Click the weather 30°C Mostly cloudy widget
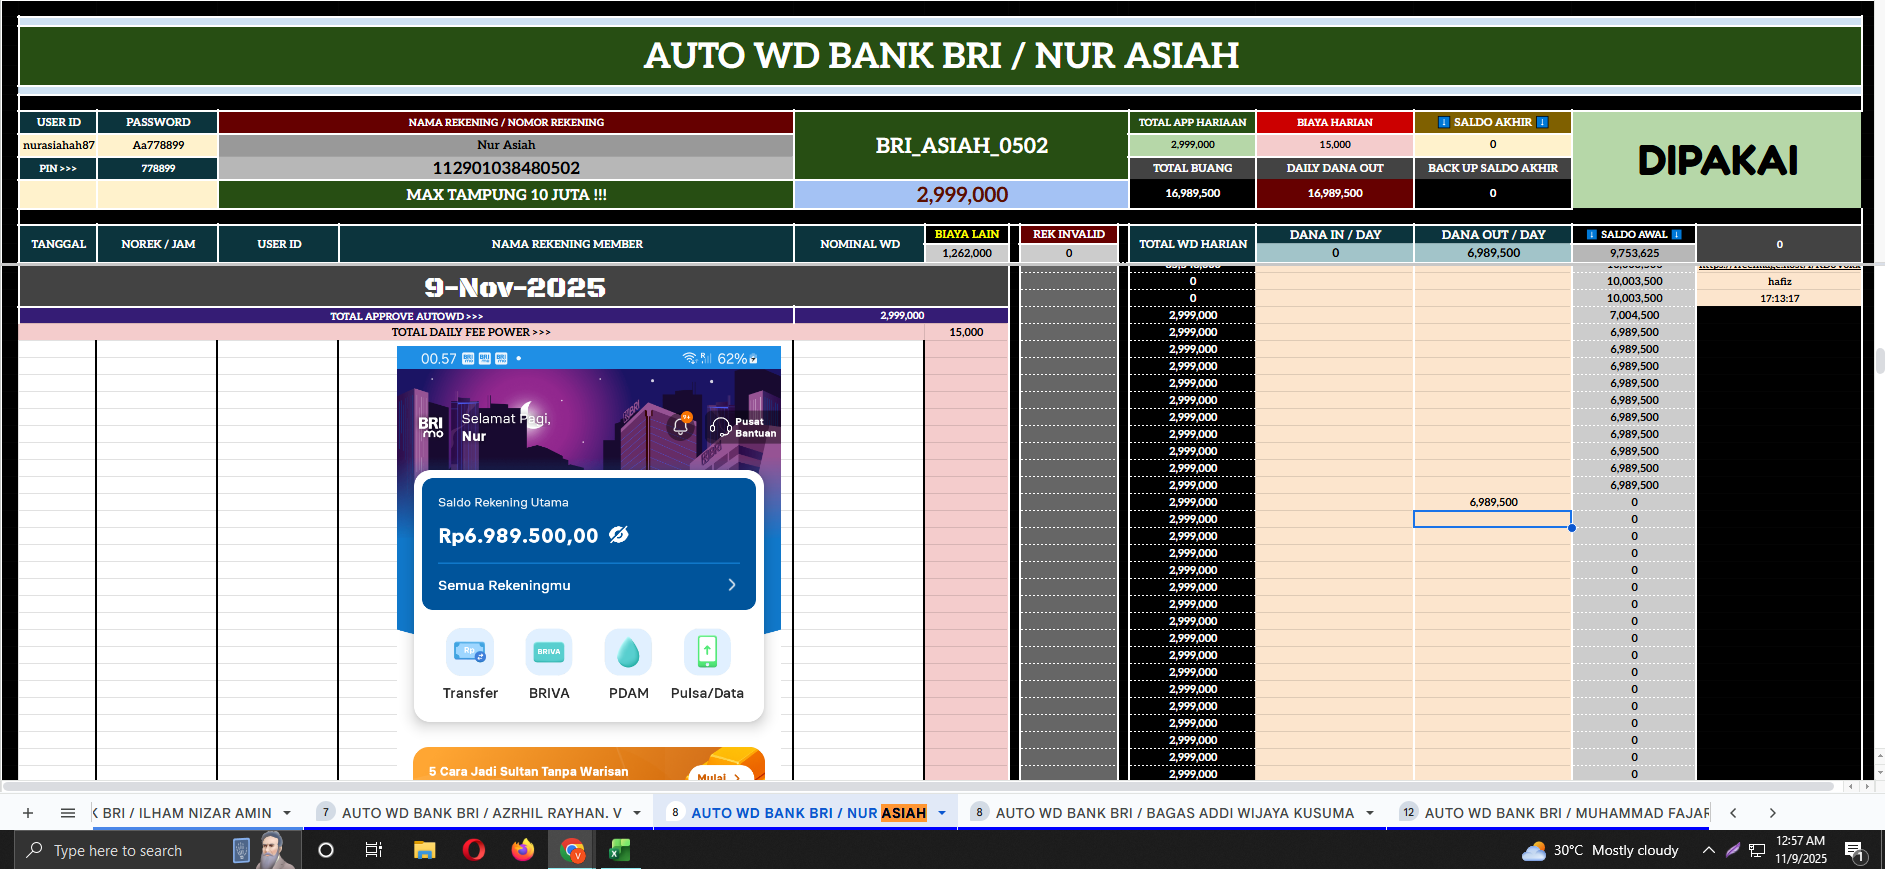The image size is (1885, 869). (1600, 850)
